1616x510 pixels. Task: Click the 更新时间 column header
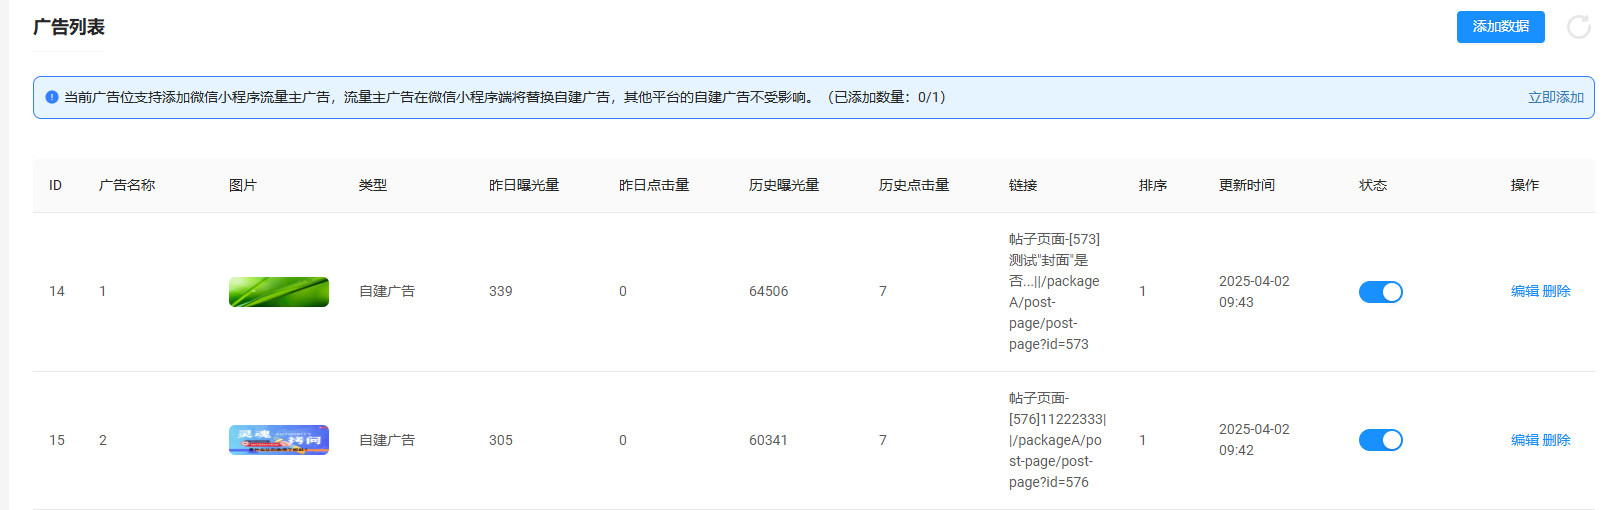point(1246,185)
